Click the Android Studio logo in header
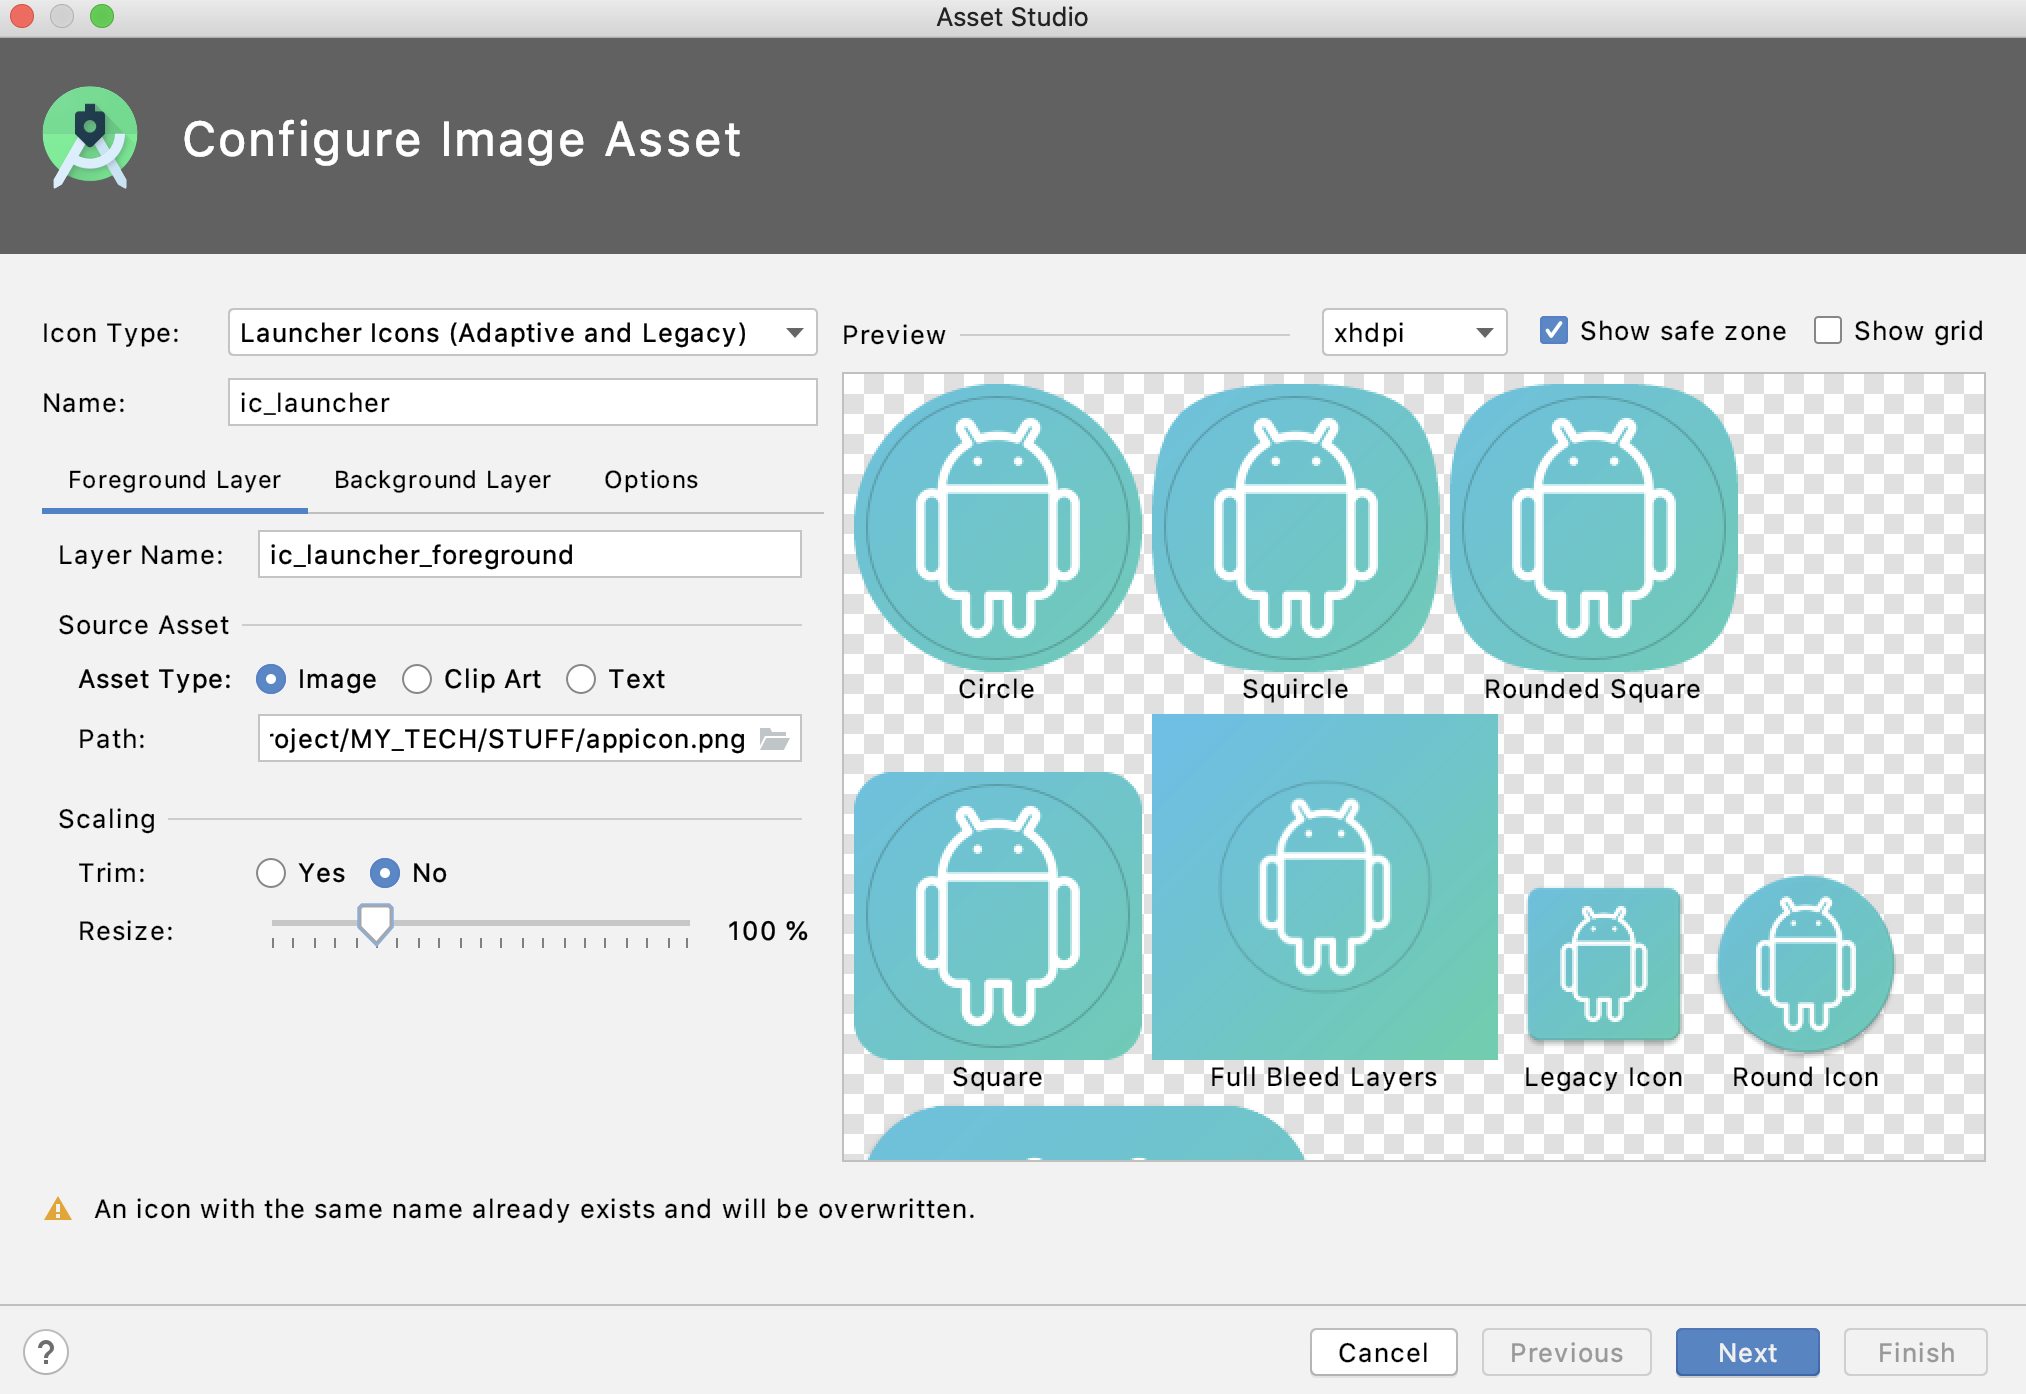The height and width of the screenshot is (1394, 2026). point(90,138)
